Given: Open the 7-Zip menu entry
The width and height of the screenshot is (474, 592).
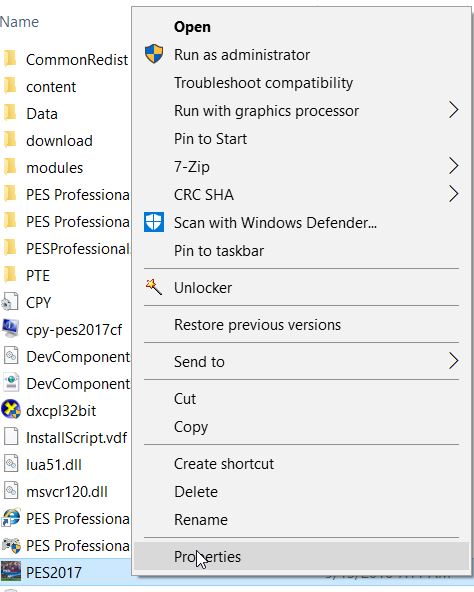Looking at the screenshot, I should pyautogui.click(x=301, y=166).
